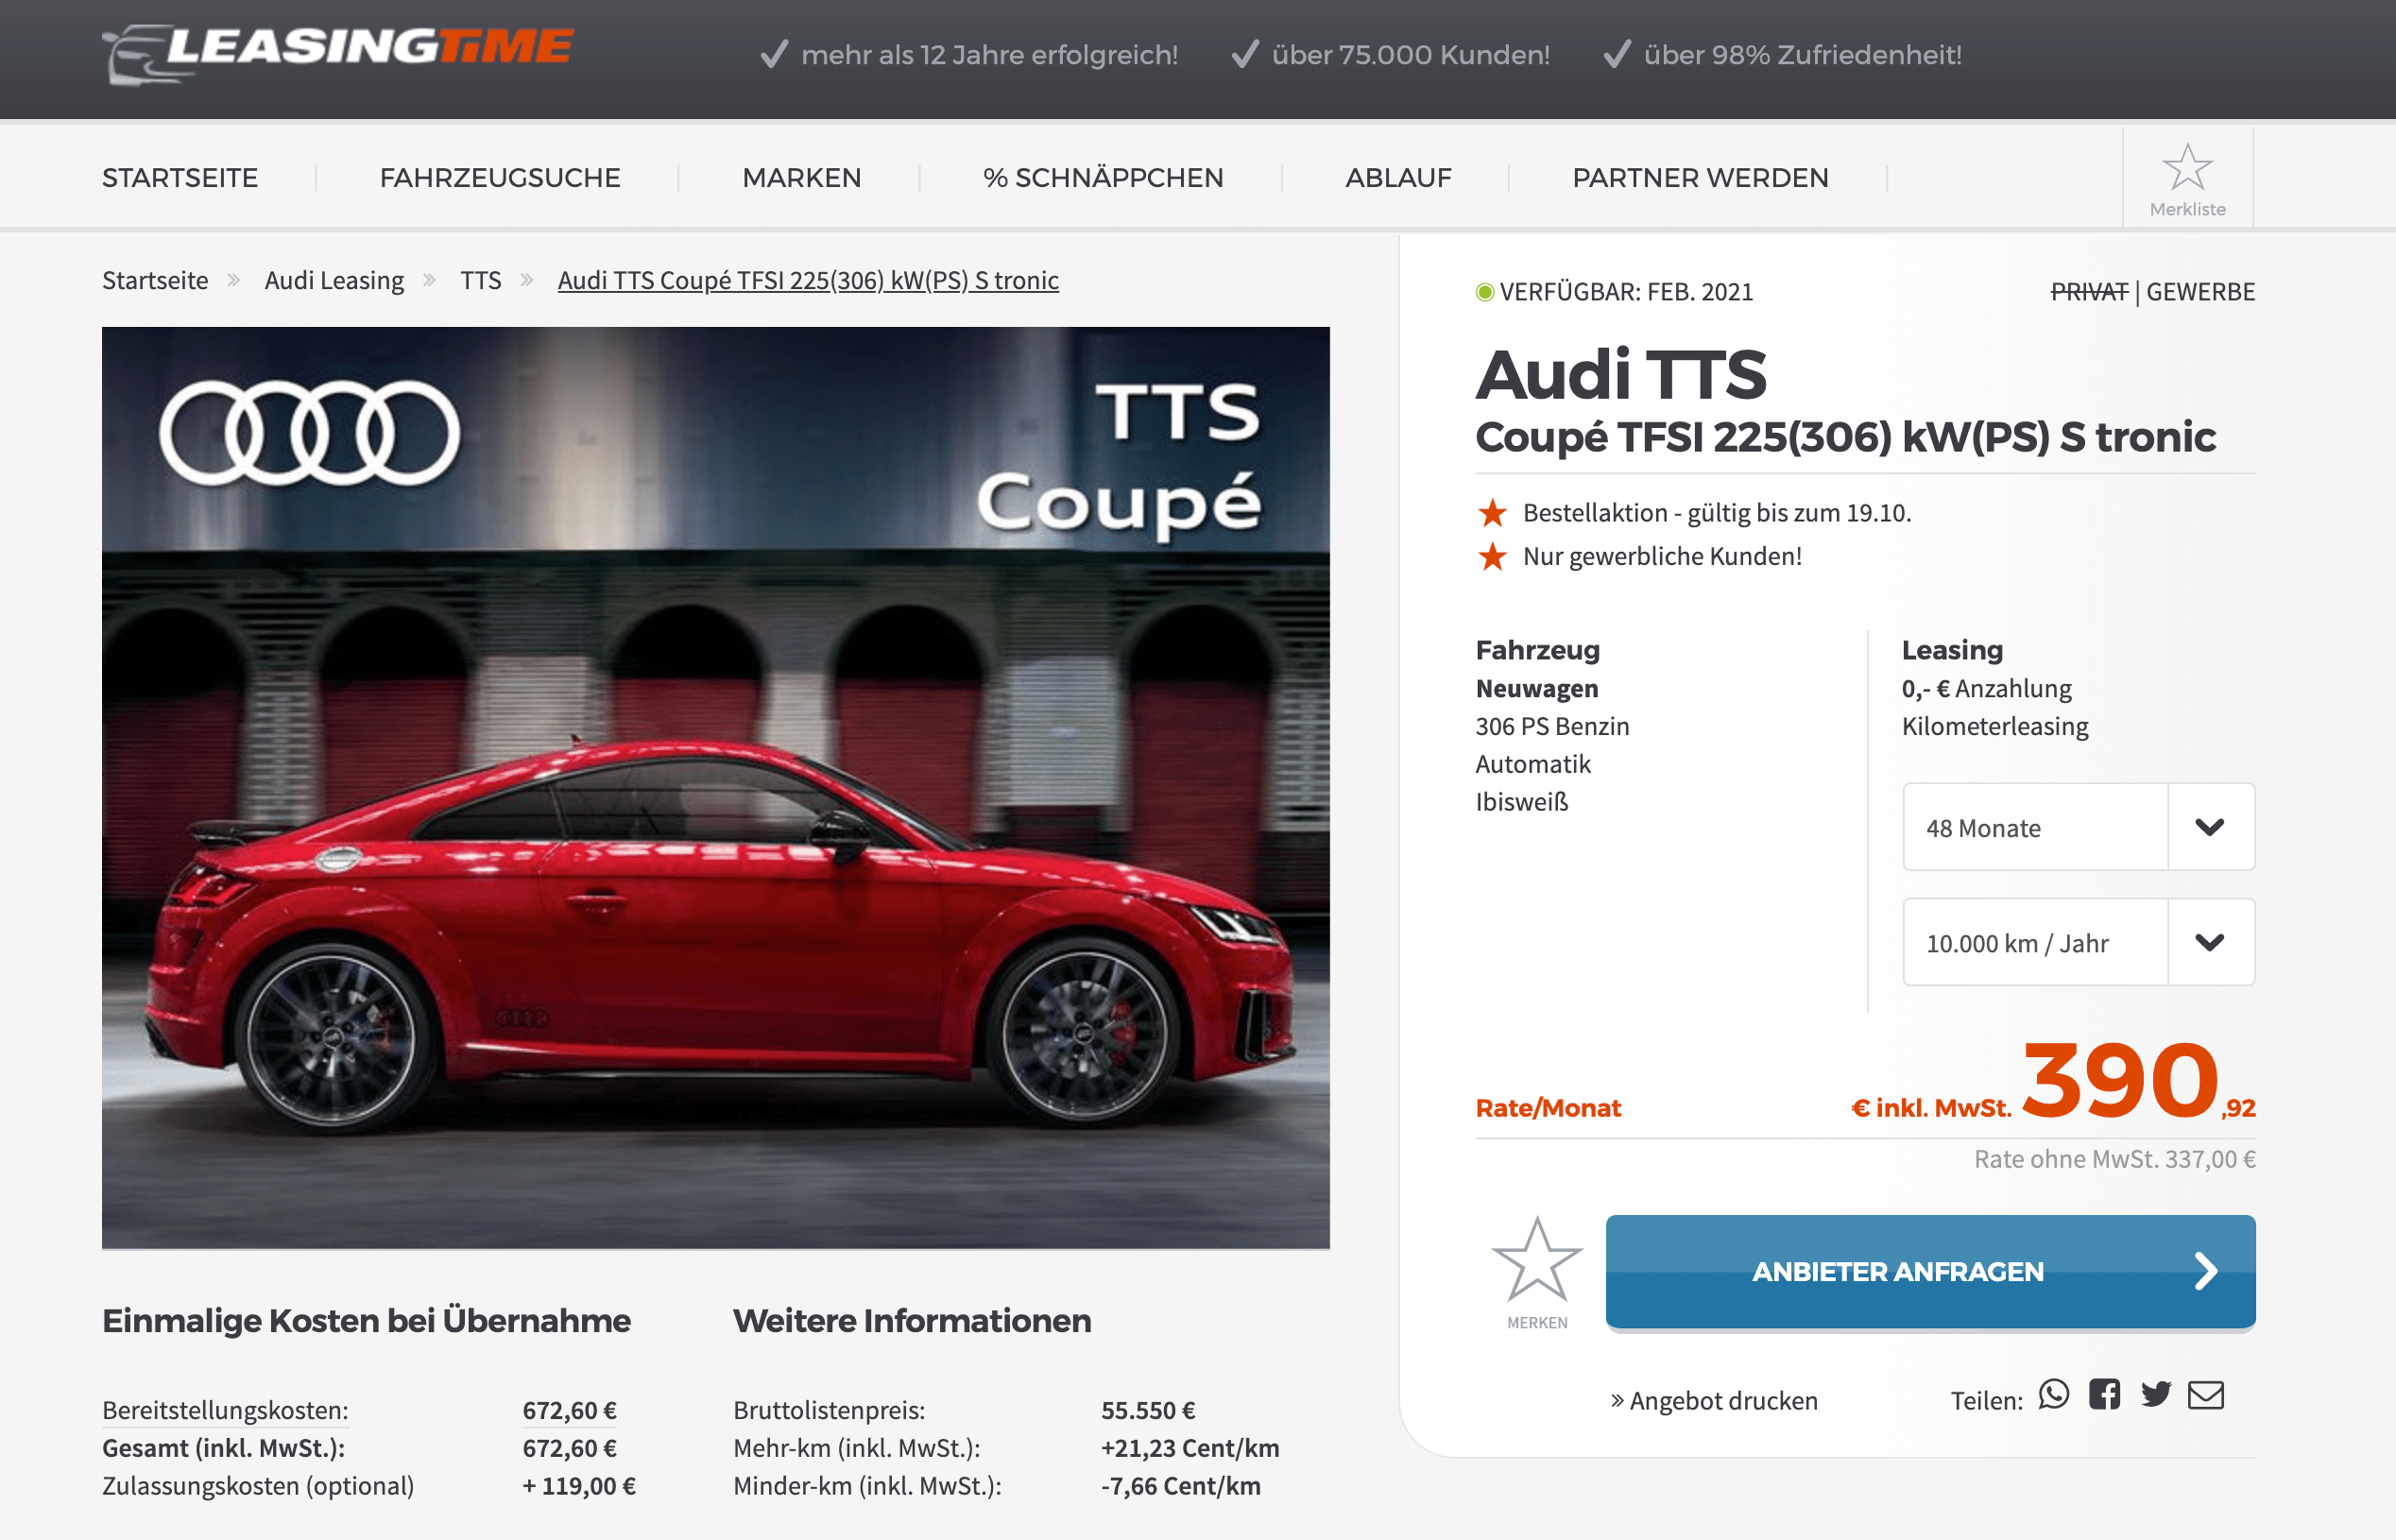
Task: Click 'Zulassungskosten (optional)' label
Action: [x=258, y=1487]
